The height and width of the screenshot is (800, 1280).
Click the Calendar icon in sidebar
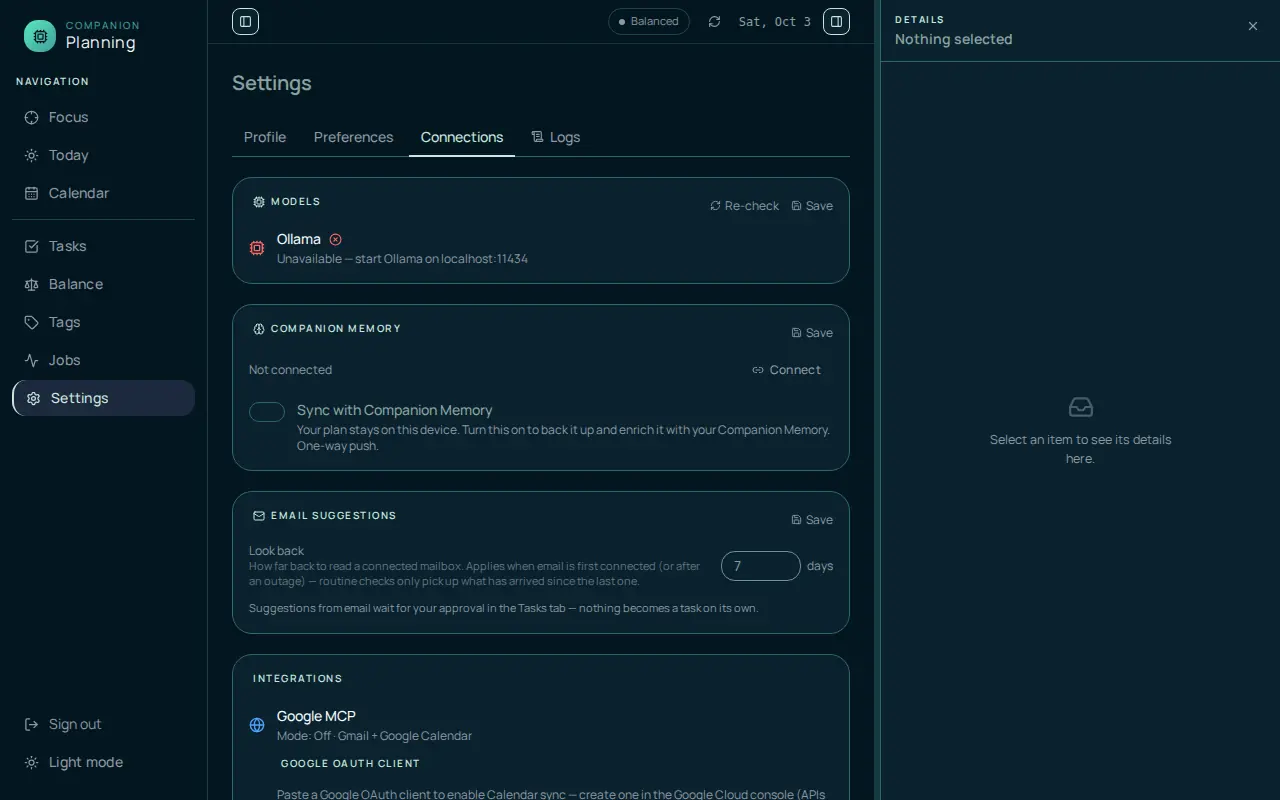point(31,193)
